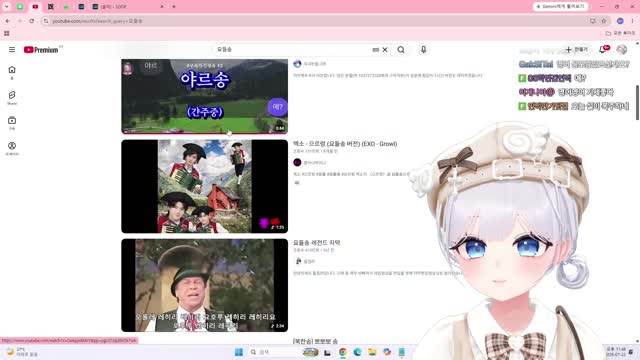Bookmark this page with the star icon
Viewport: 640px width, 360px height.
pos(604,21)
